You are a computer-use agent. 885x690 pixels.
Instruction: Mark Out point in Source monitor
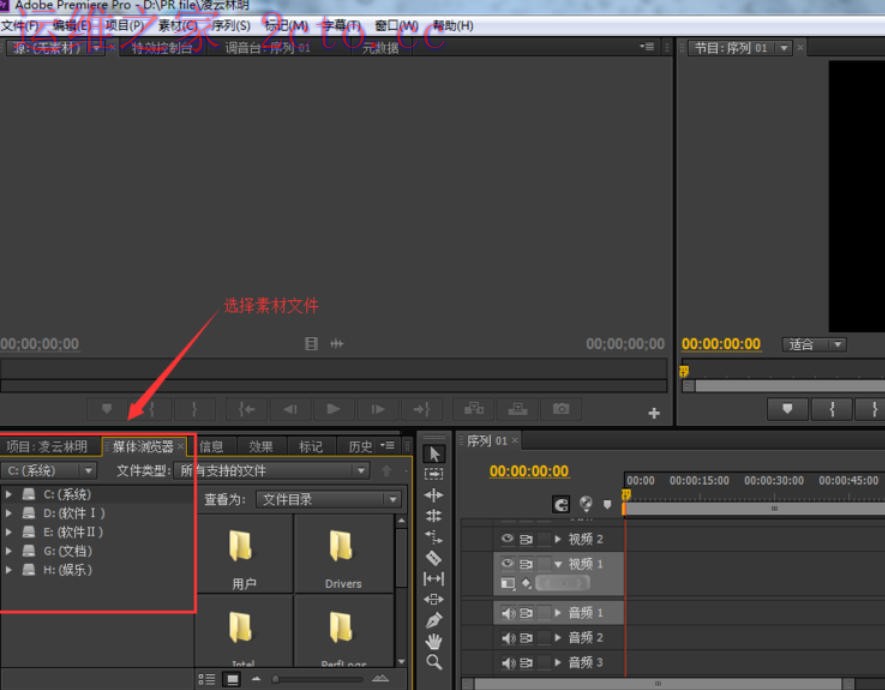(194, 408)
